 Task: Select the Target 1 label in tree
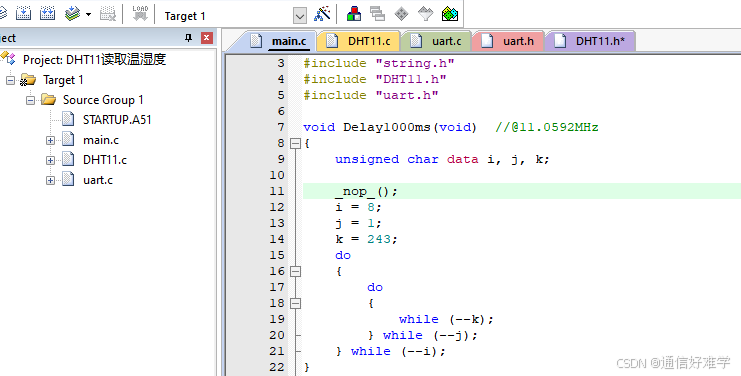tap(63, 80)
